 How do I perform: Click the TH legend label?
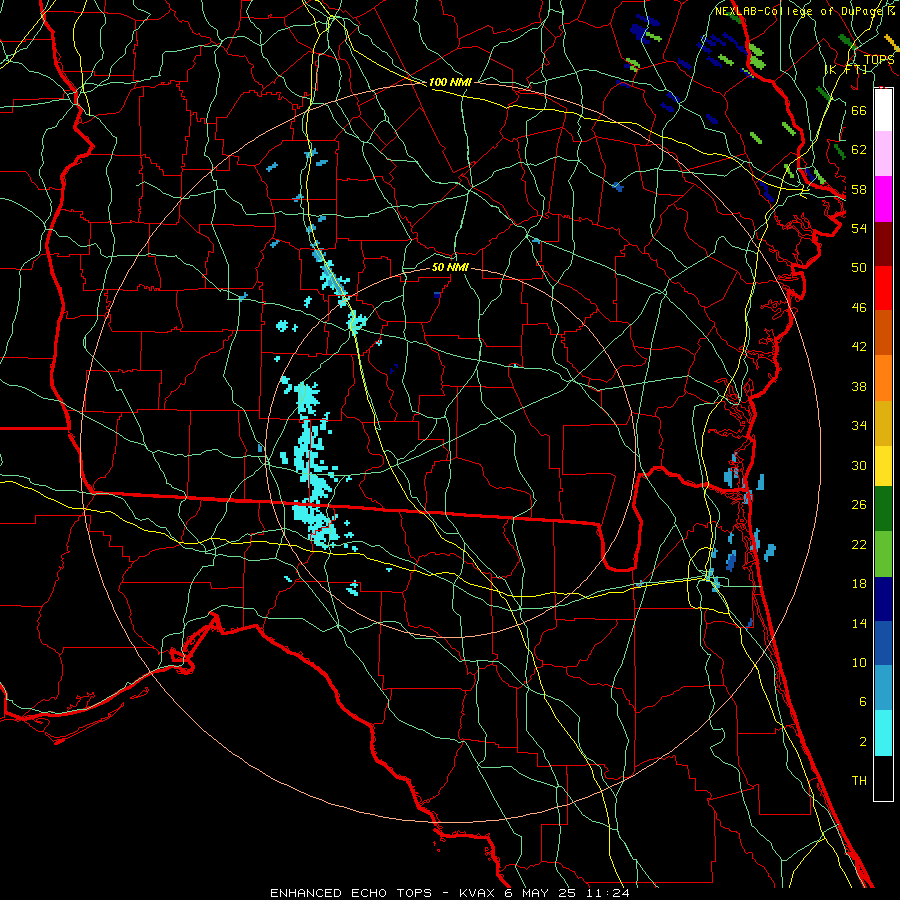click(x=859, y=781)
